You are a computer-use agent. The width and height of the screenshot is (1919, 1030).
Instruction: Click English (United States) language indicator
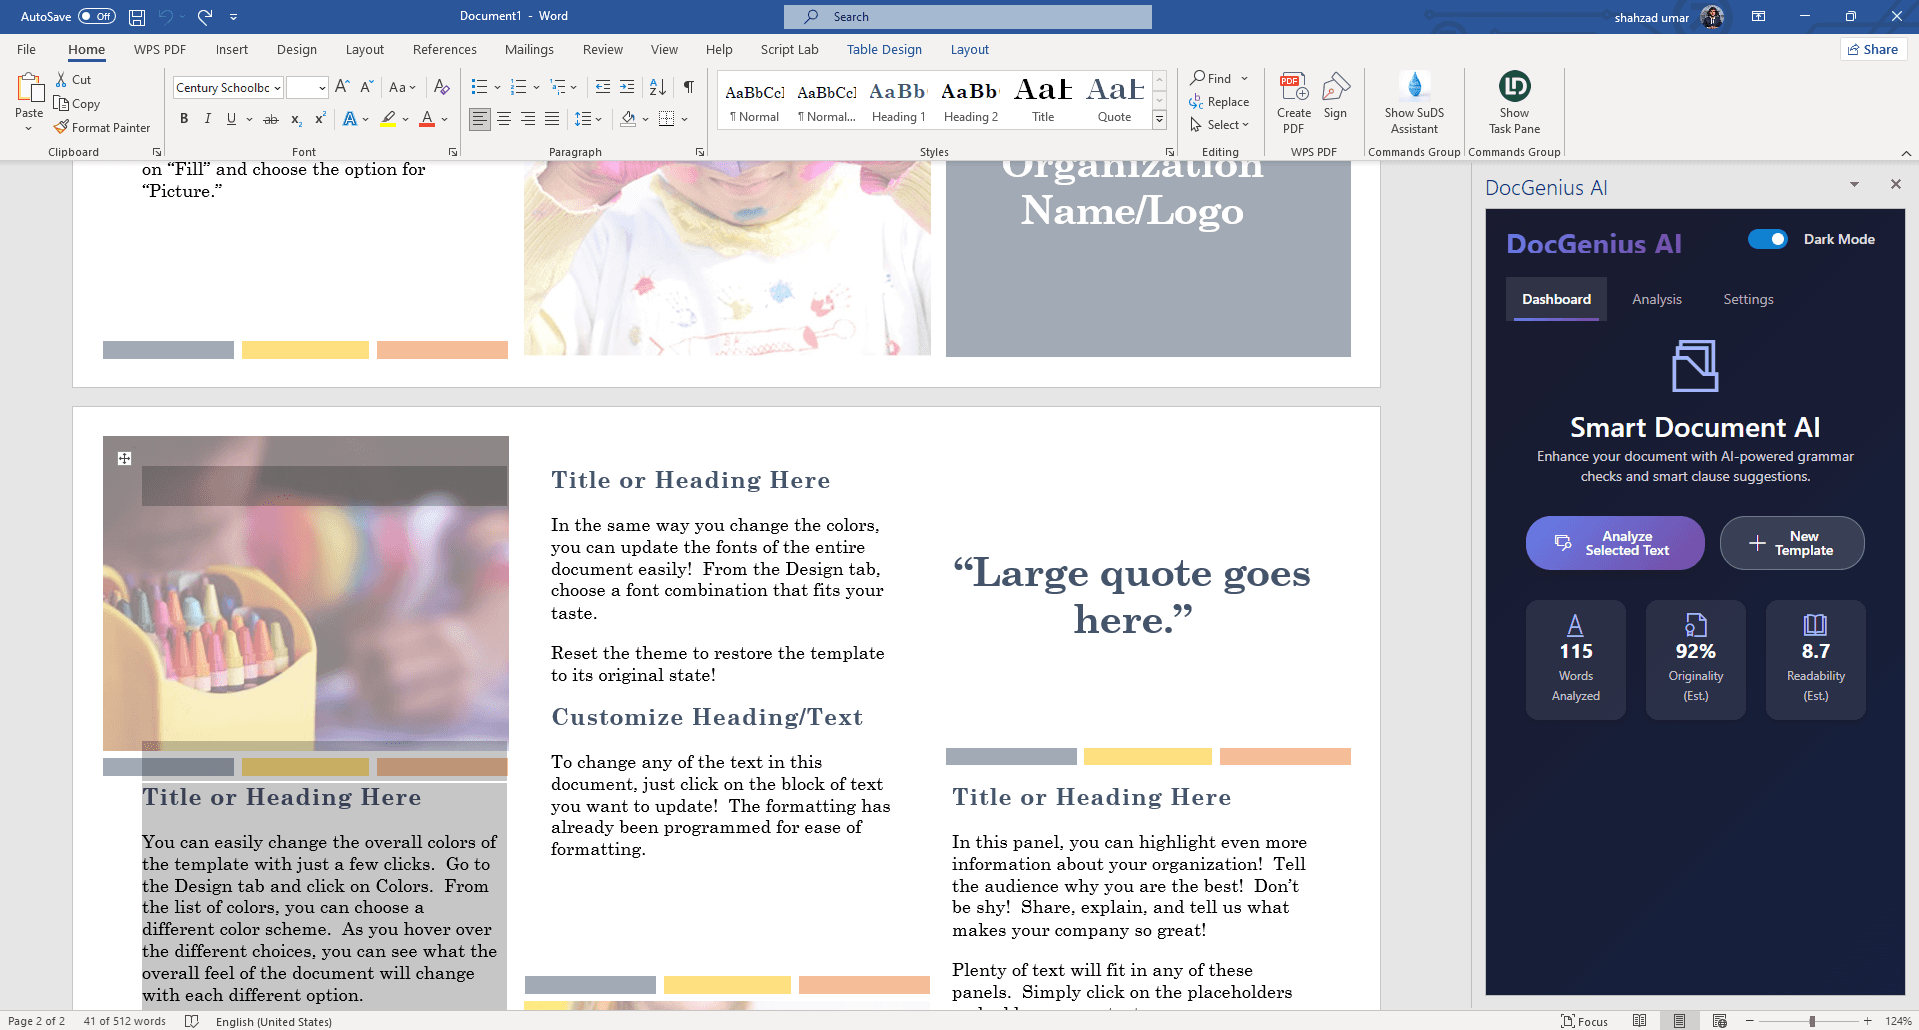[x=273, y=1021]
